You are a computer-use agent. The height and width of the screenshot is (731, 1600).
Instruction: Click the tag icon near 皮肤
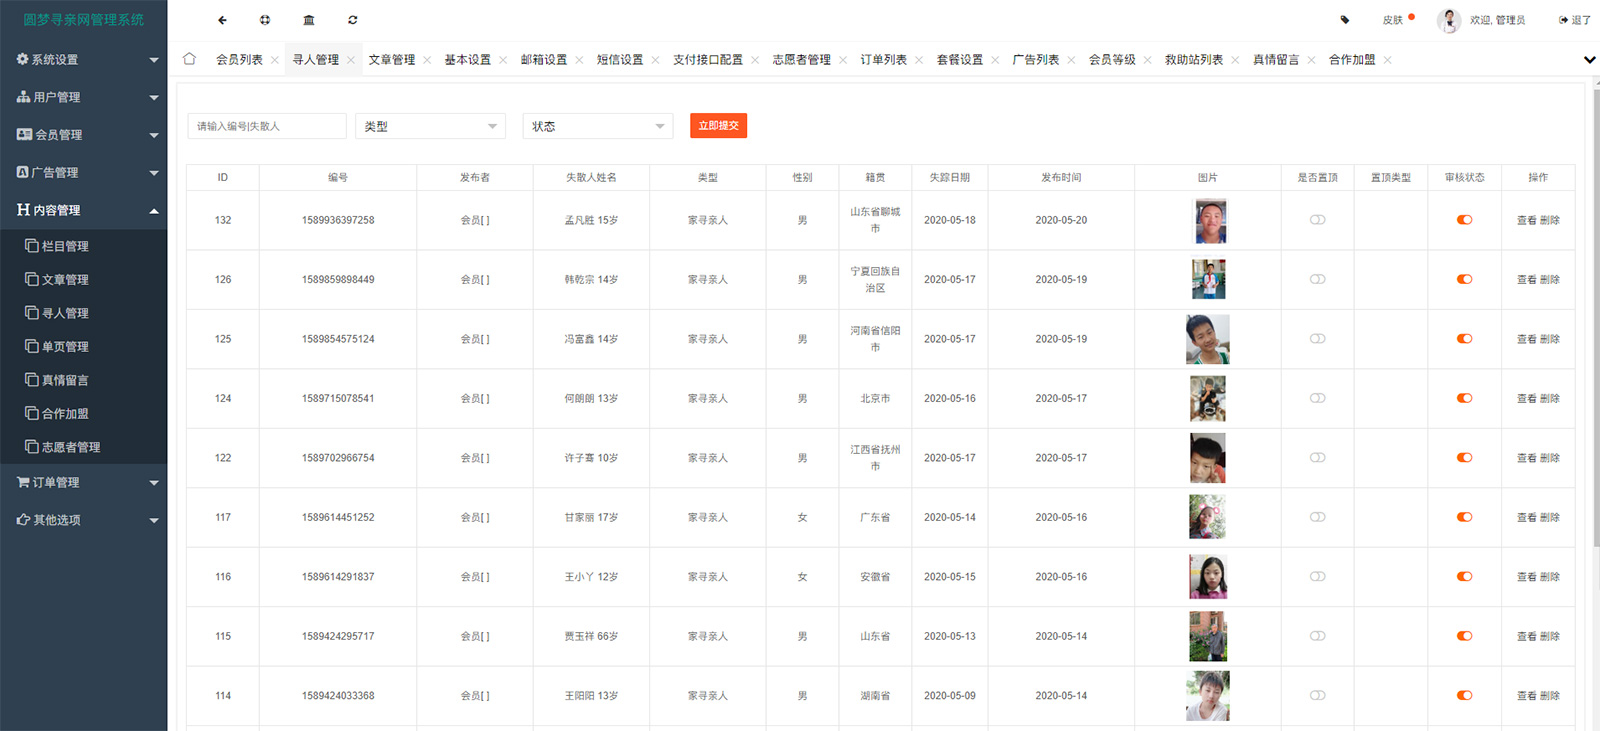click(1345, 20)
